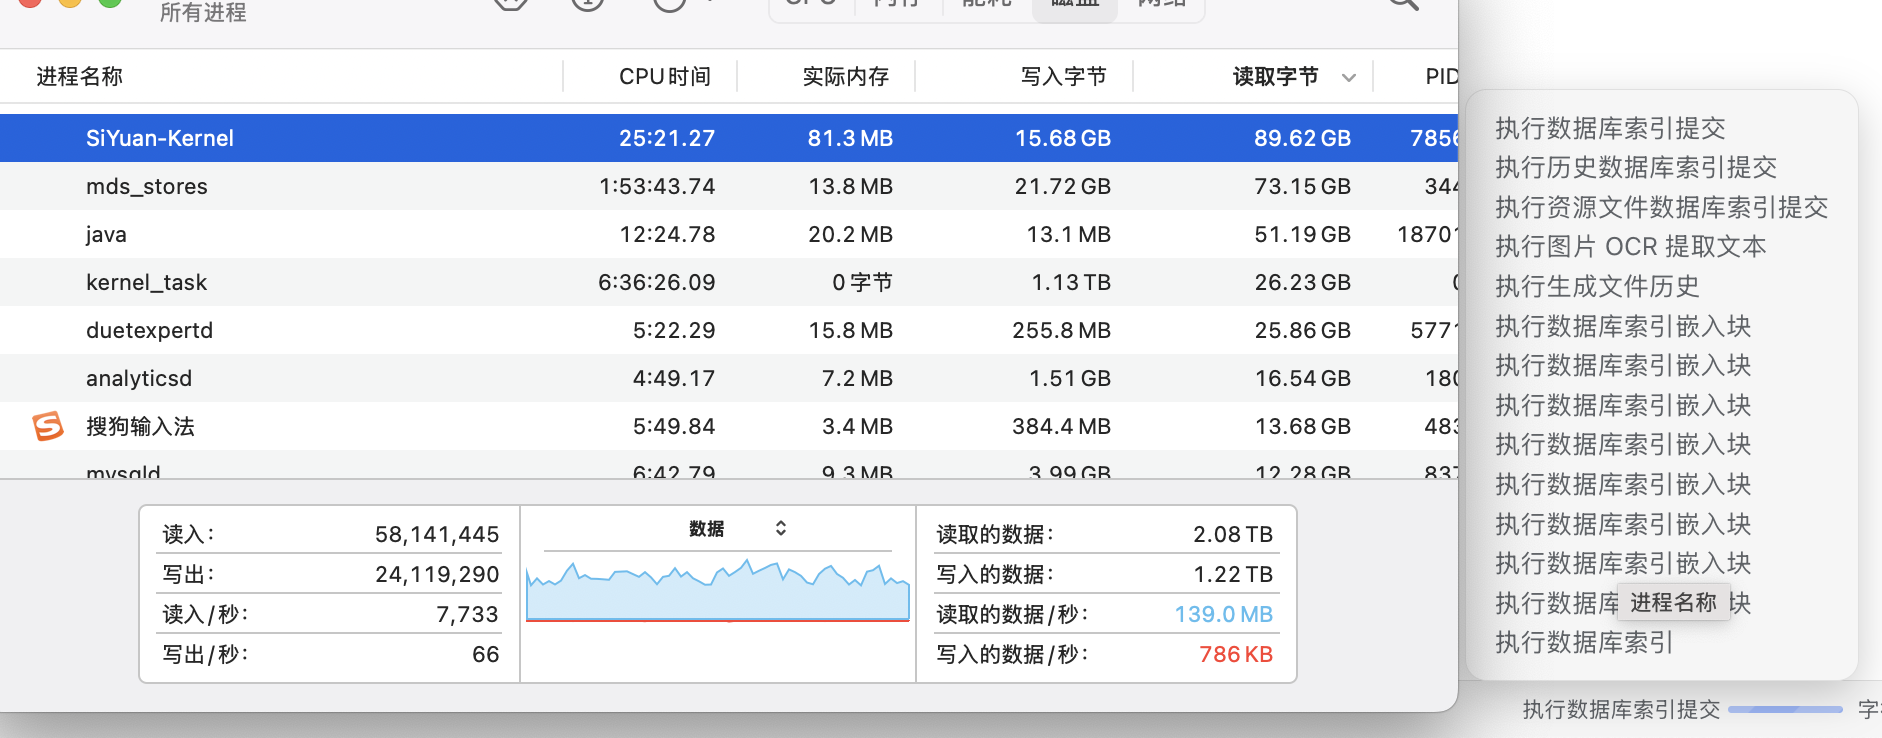Image resolution: width=1882 pixels, height=738 pixels.
Task: Sort by the 读取字节 column header
Action: click(x=1276, y=77)
